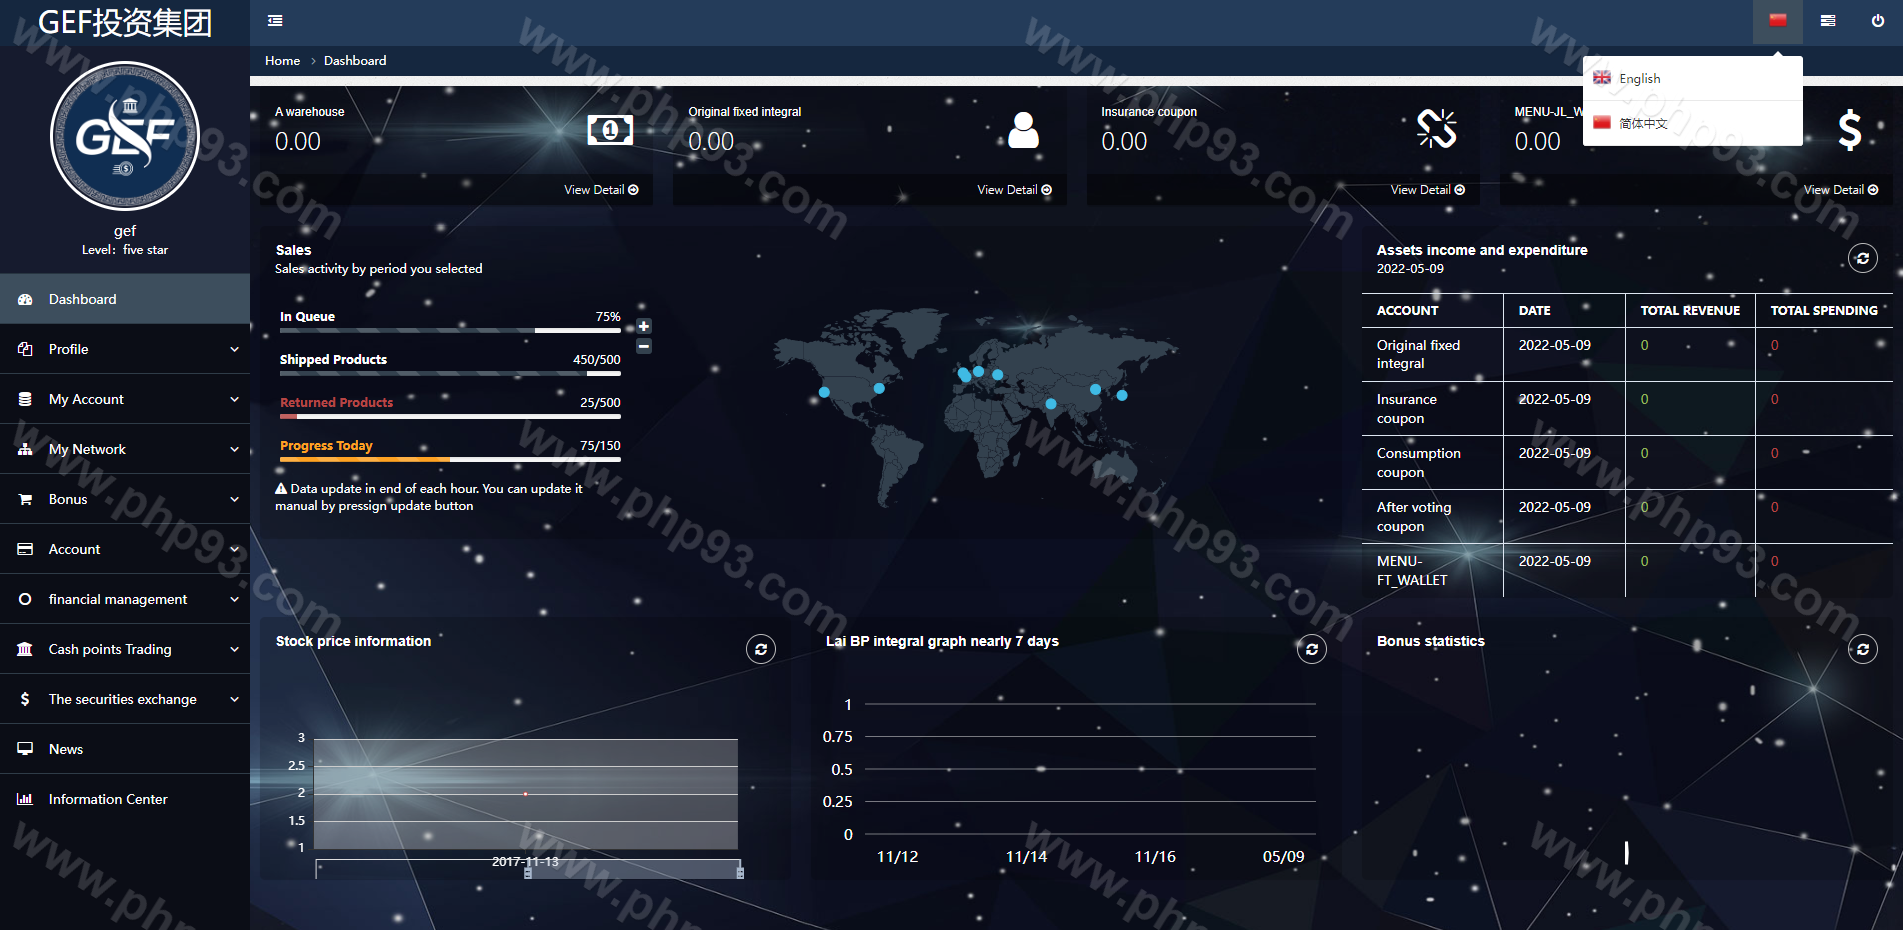Expand the Profile sidebar menu
The image size is (1903, 930).
tap(125, 349)
